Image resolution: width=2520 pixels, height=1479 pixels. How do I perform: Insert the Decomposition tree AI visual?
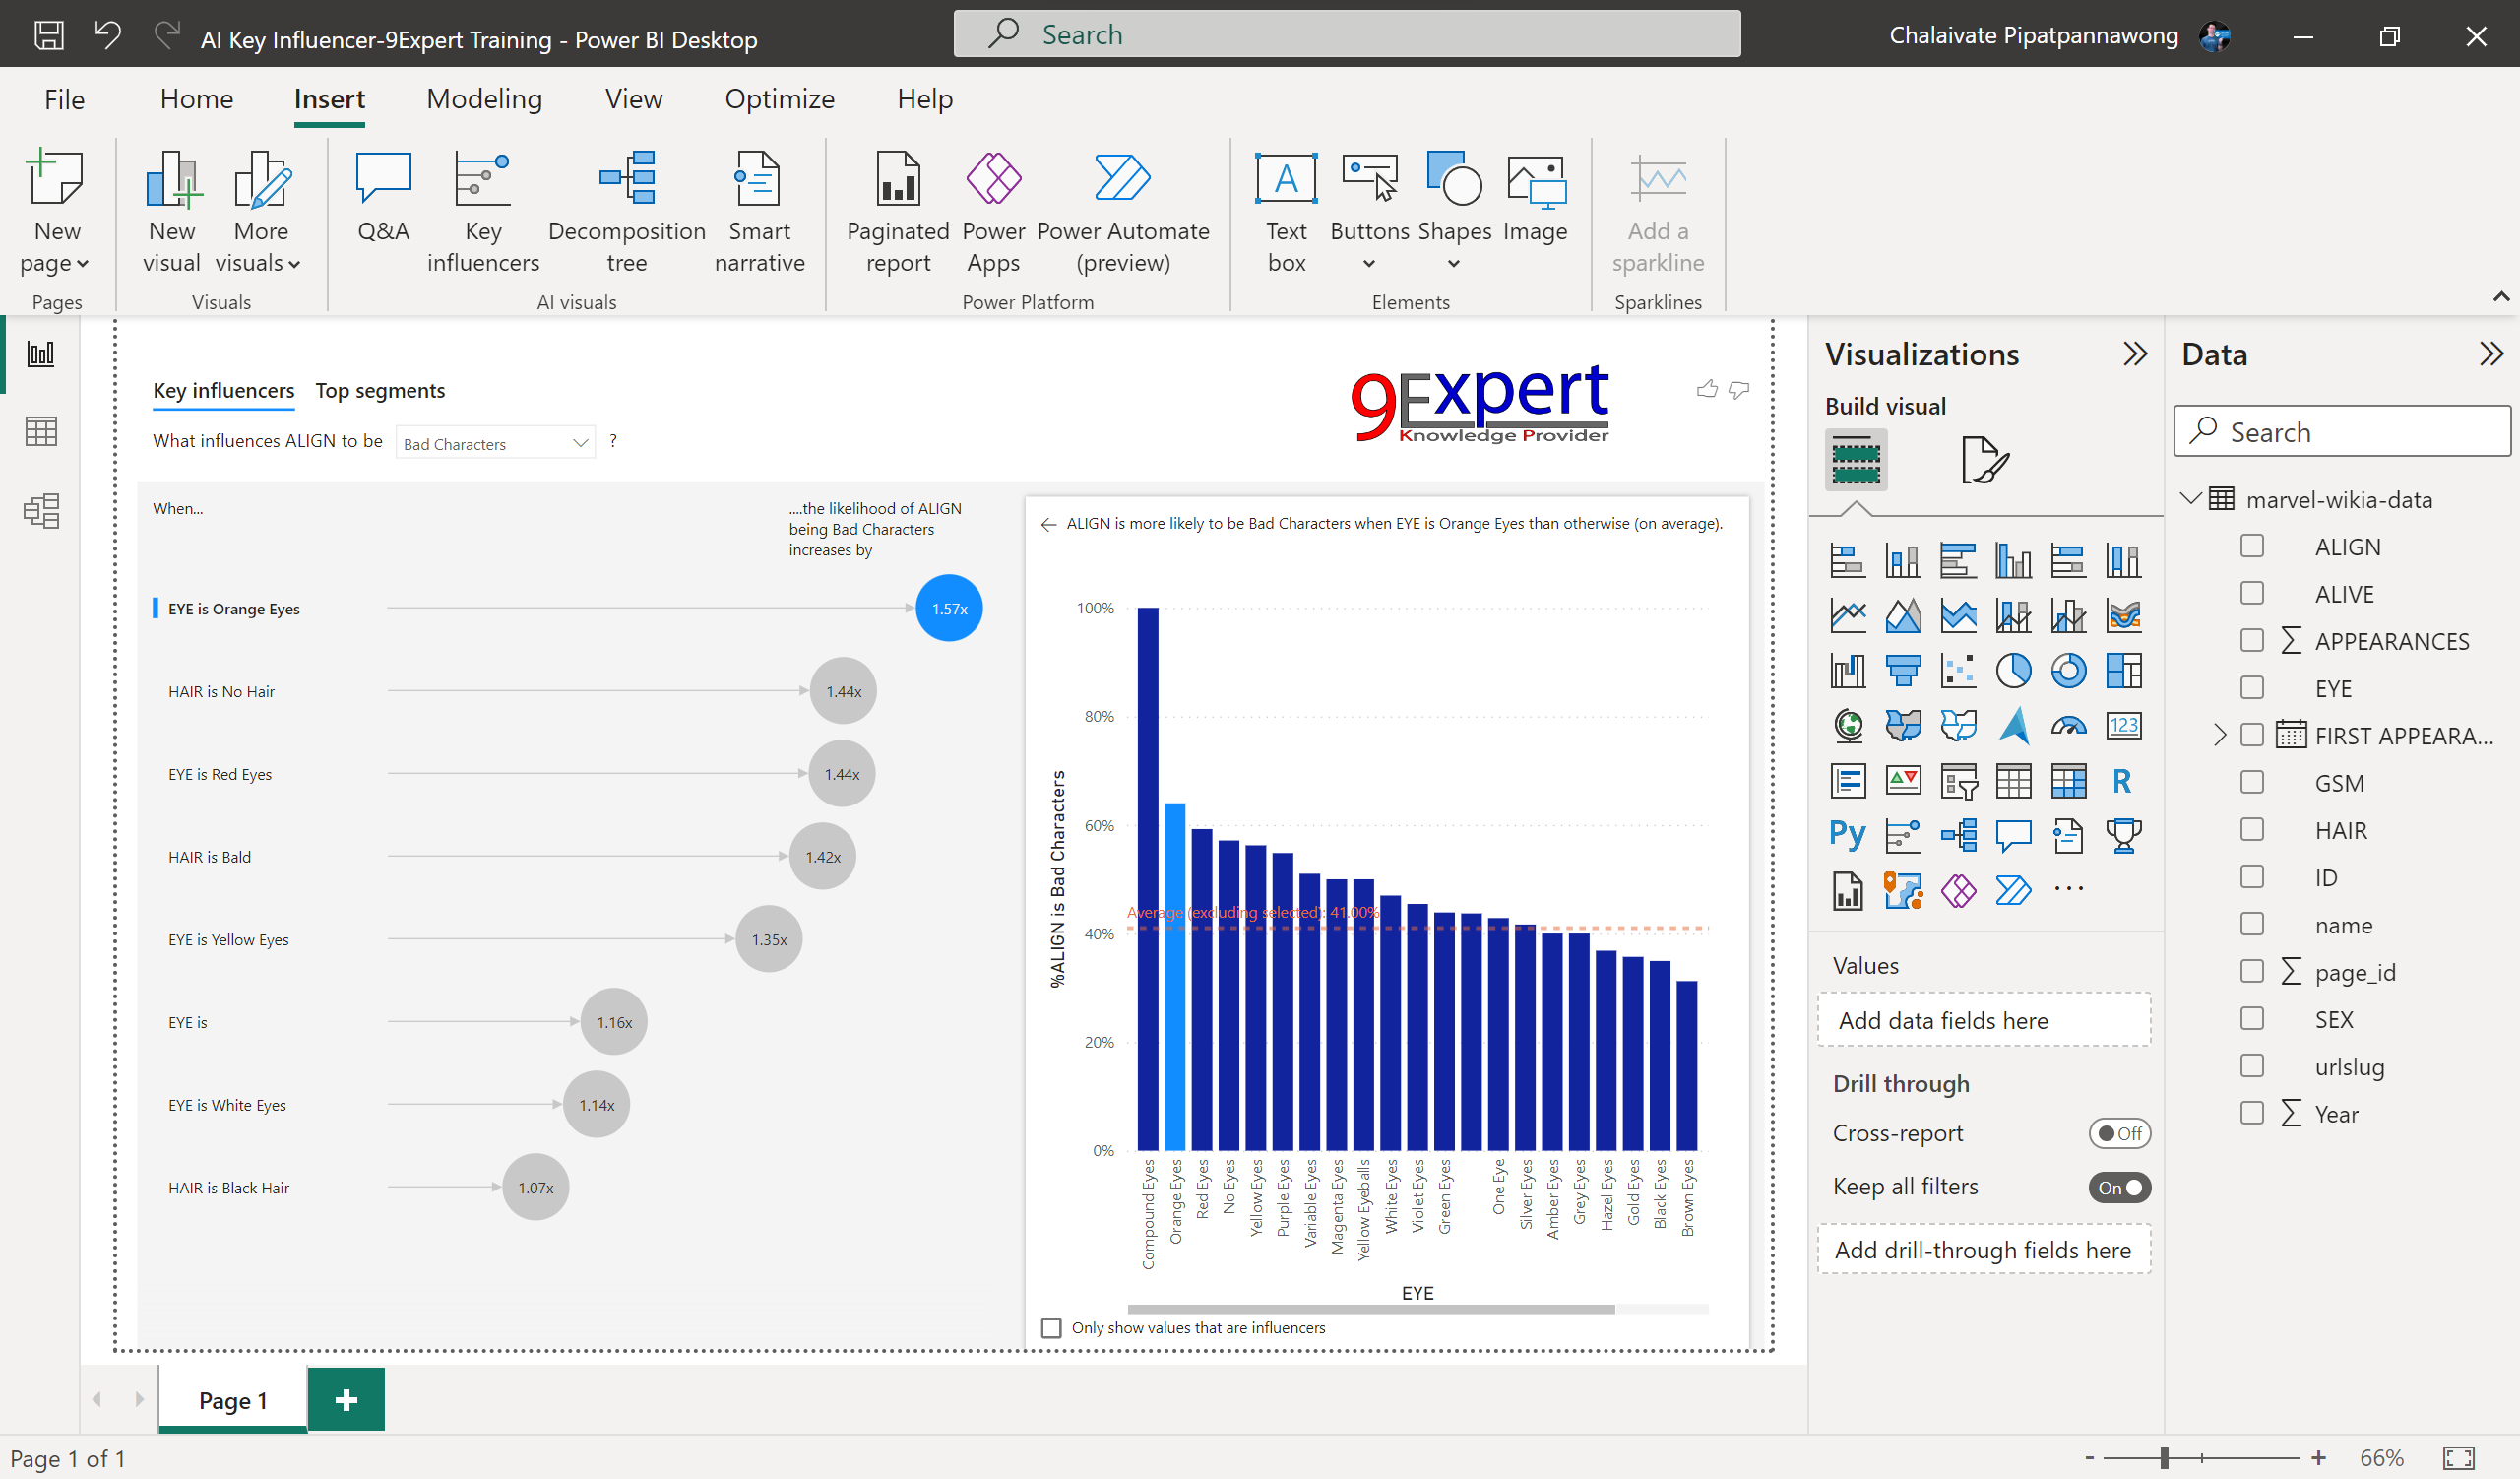627,210
